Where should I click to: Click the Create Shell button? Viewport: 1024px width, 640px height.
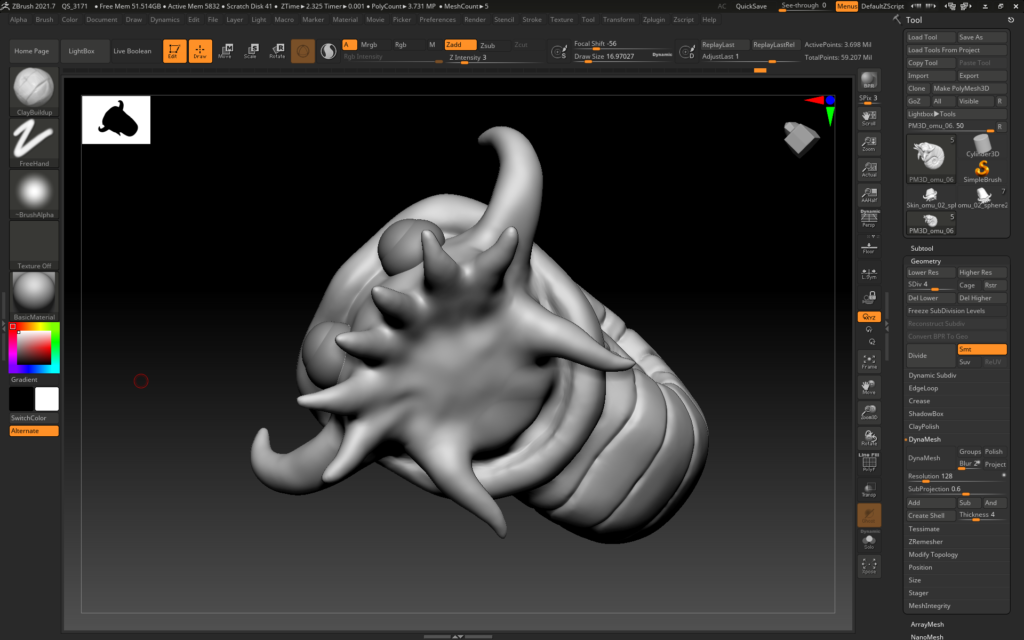(931, 515)
